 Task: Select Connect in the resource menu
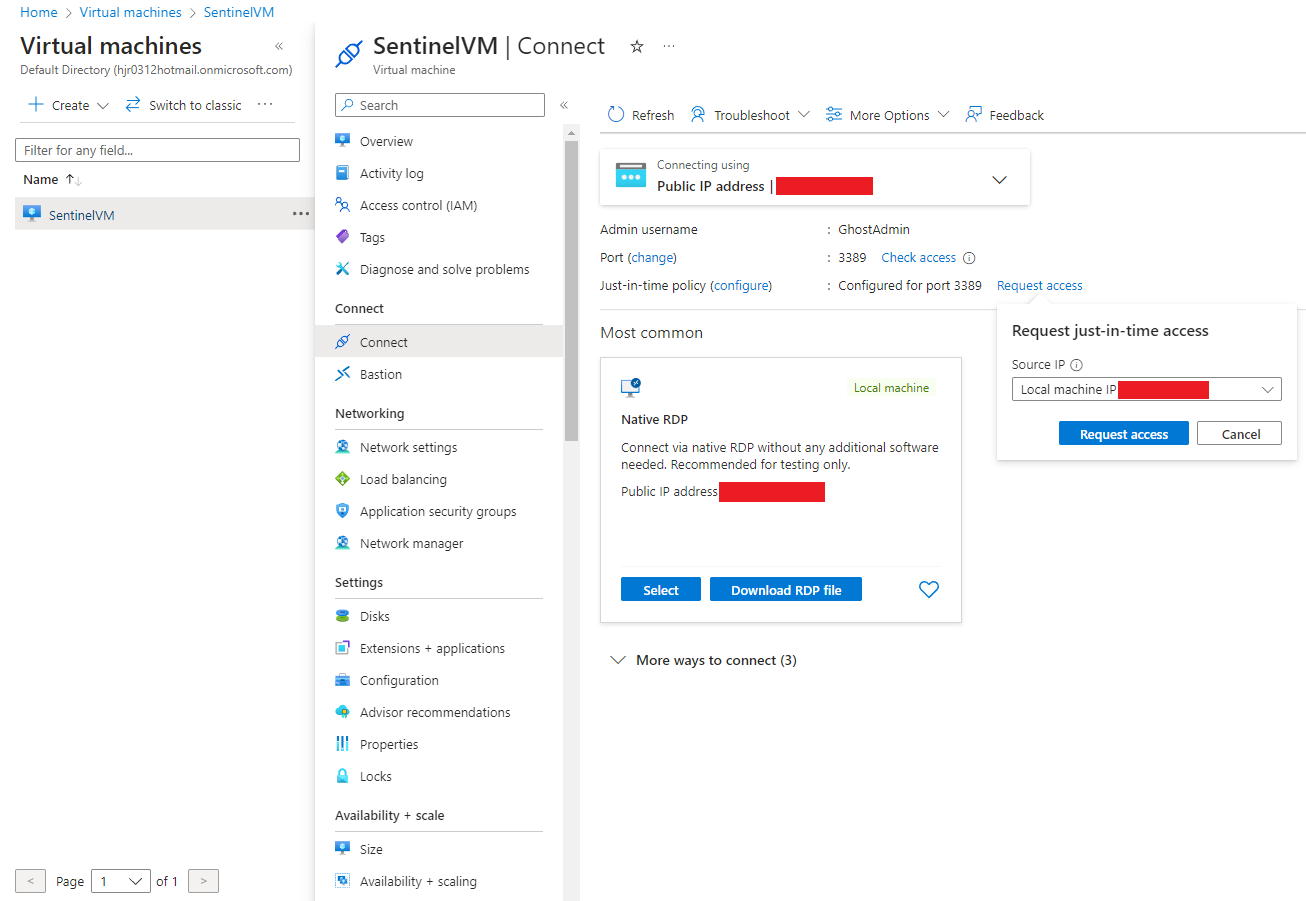click(439, 342)
